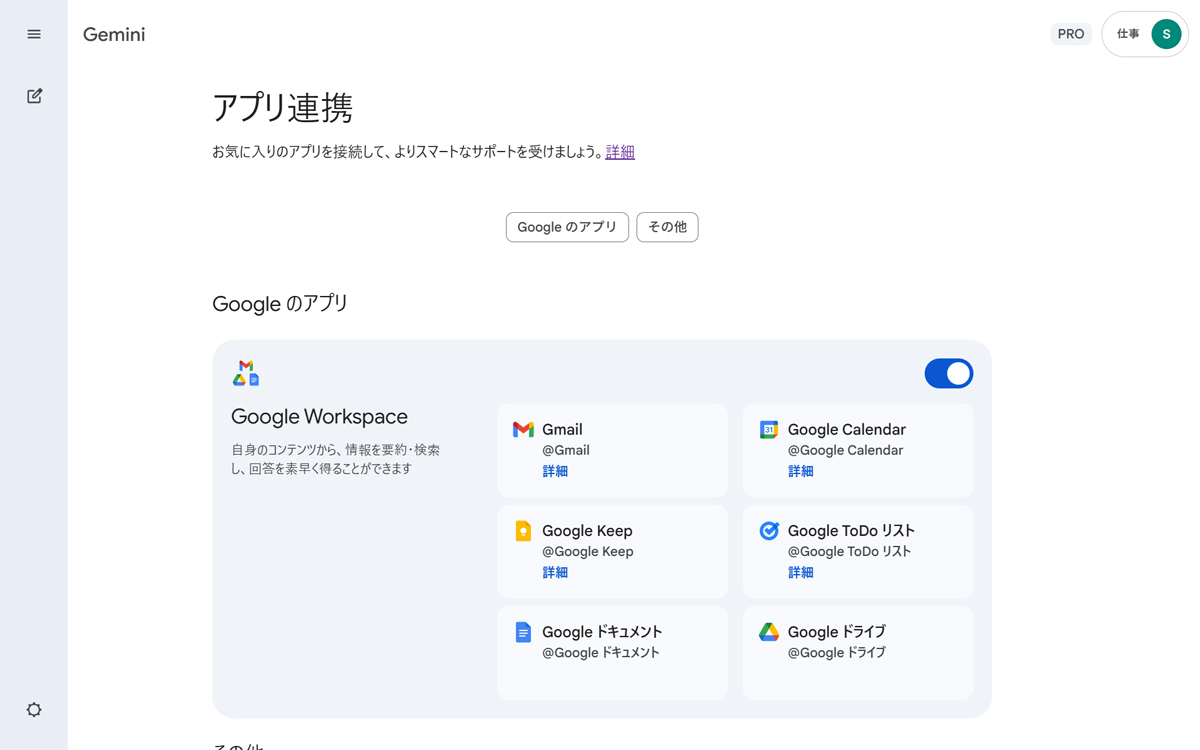1200x750 pixels.
Task: Select the Google のアプリ filter chip
Action: coord(567,227)
